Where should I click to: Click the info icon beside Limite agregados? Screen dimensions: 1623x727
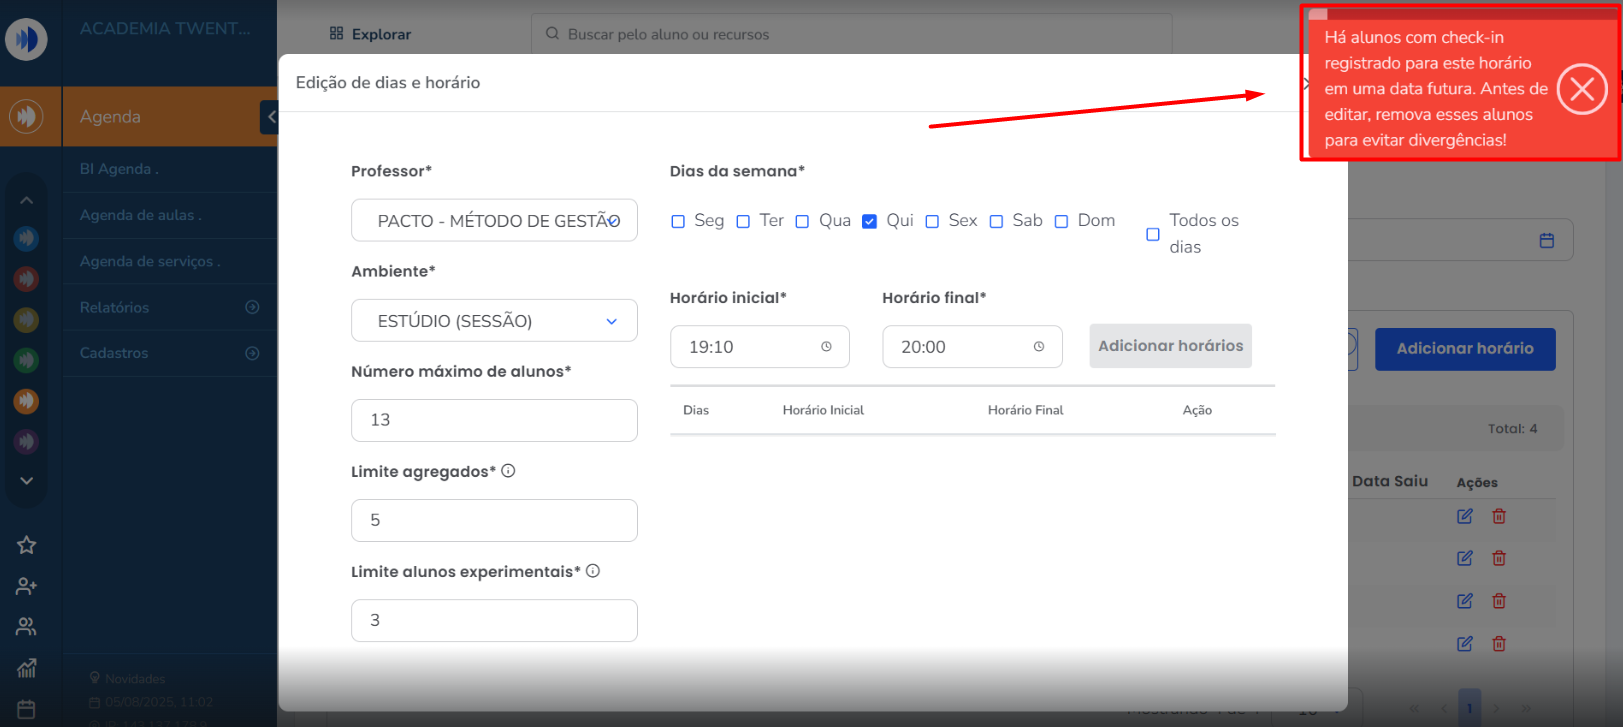tap(508, 471)
